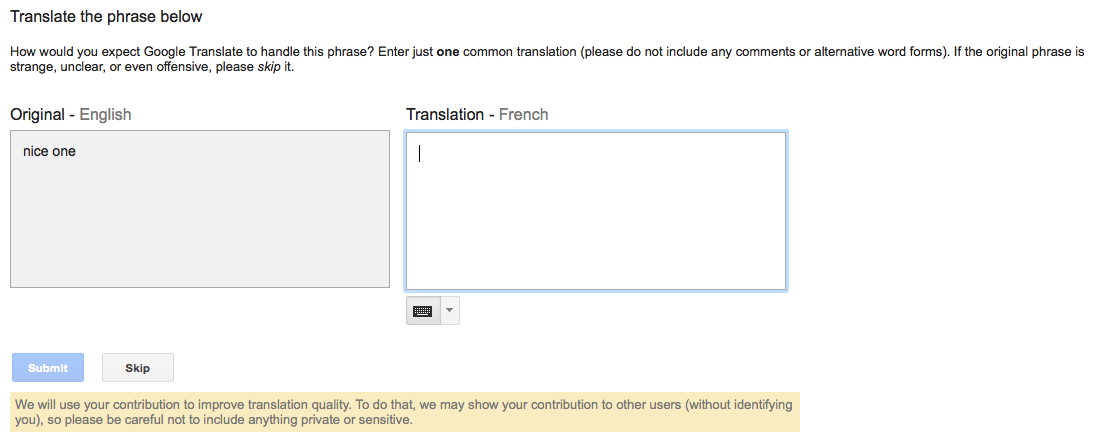Select the 'nice one' source phrase
This screenshot has height=444, width=1093.
pyautogui.click(x=49, y=151)
